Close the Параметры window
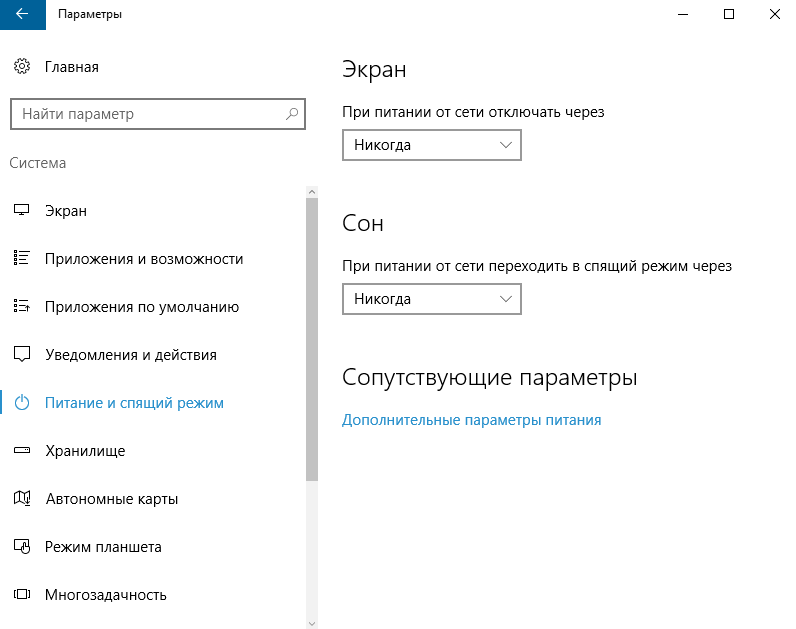The height and width of the screenshot is (629, 796). click(775, 14)
